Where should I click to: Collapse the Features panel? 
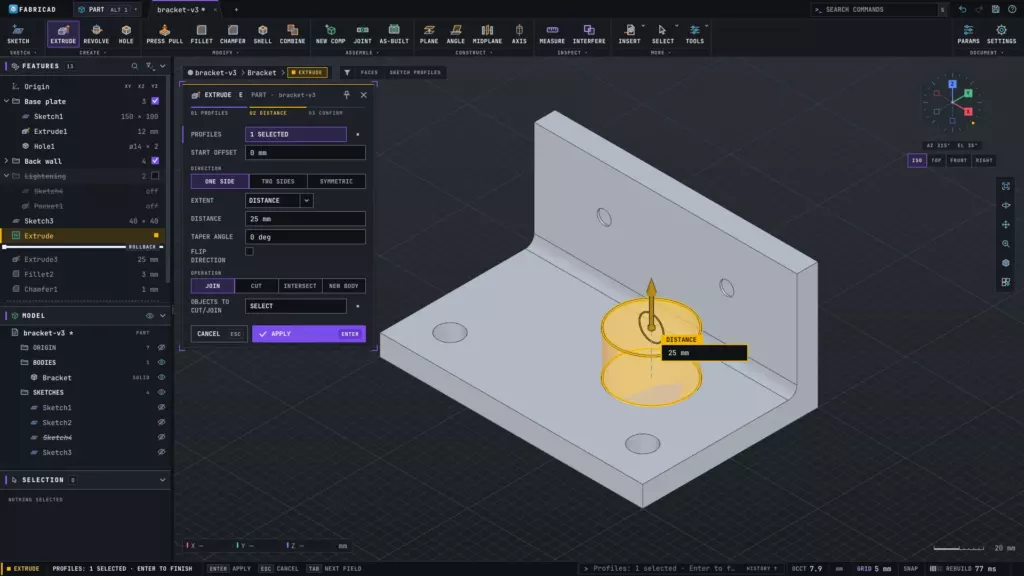(x=163, y=66)
